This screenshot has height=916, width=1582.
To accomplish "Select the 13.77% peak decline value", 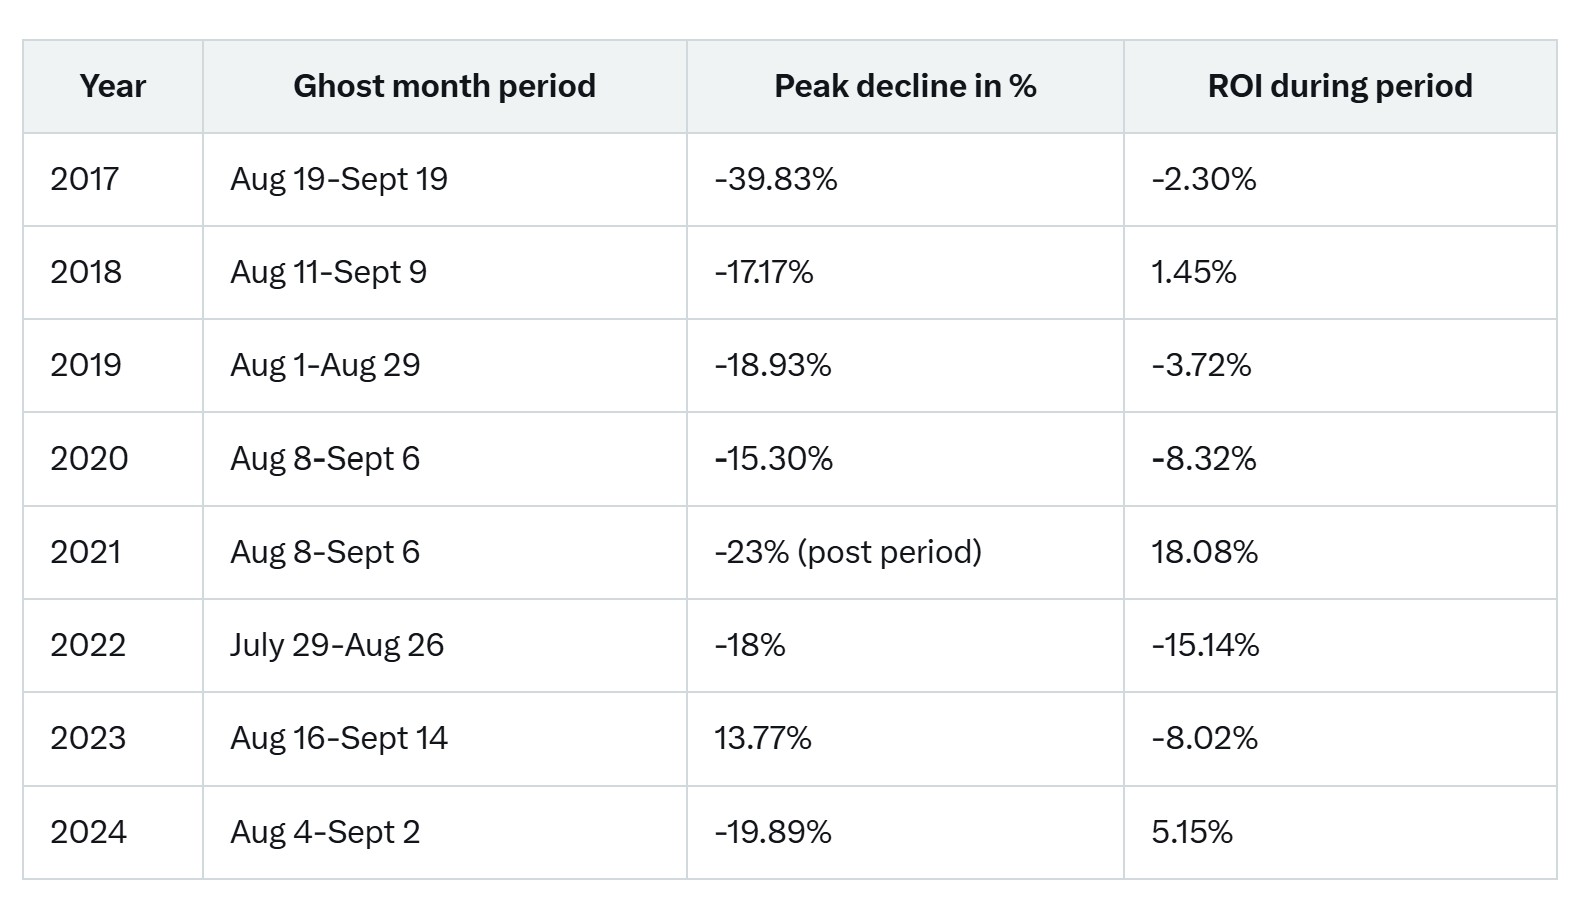I will click(x=763, y=738).
